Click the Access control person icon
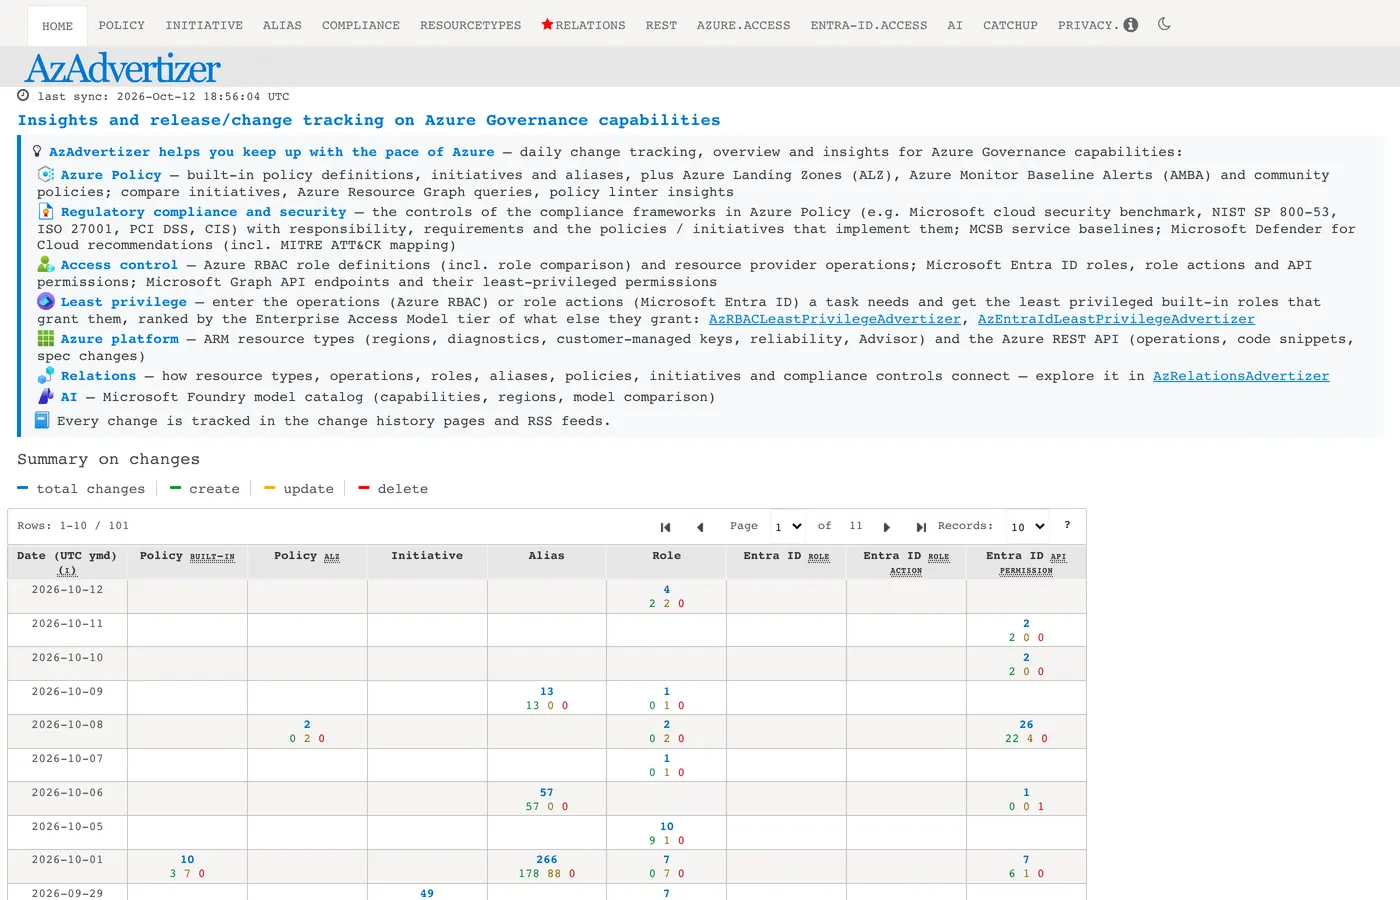1400x900 pixels. click(x=46, y=264)
